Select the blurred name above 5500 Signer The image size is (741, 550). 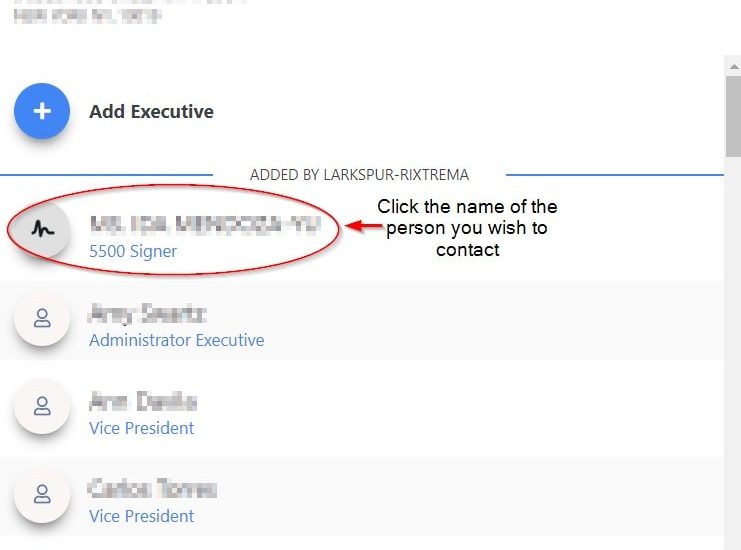tap(204, 226)
